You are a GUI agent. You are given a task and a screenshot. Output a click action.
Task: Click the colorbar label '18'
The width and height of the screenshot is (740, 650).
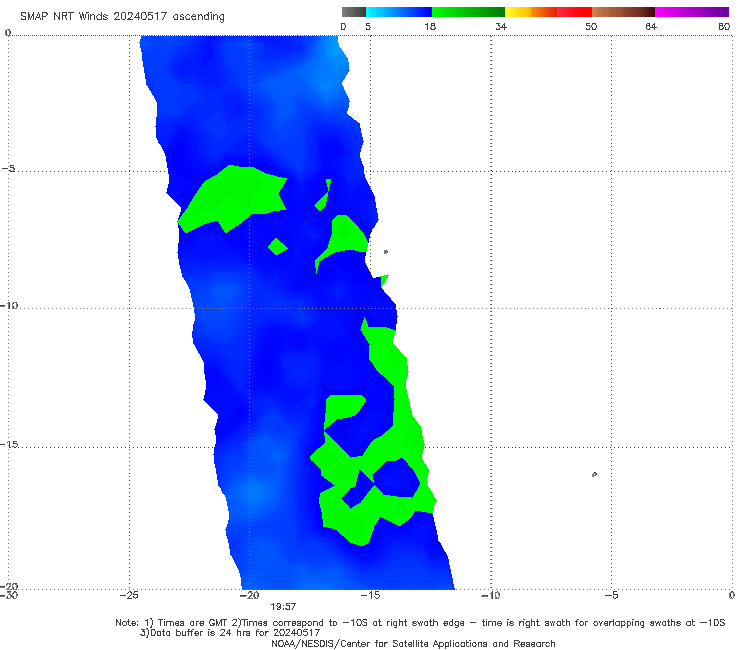click(x=430, y=26)
